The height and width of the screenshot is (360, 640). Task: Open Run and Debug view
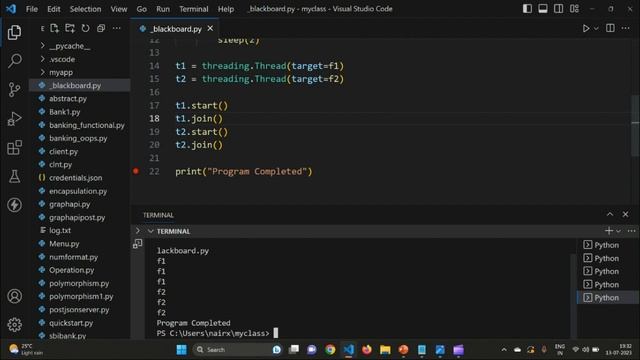click(14, 119)
